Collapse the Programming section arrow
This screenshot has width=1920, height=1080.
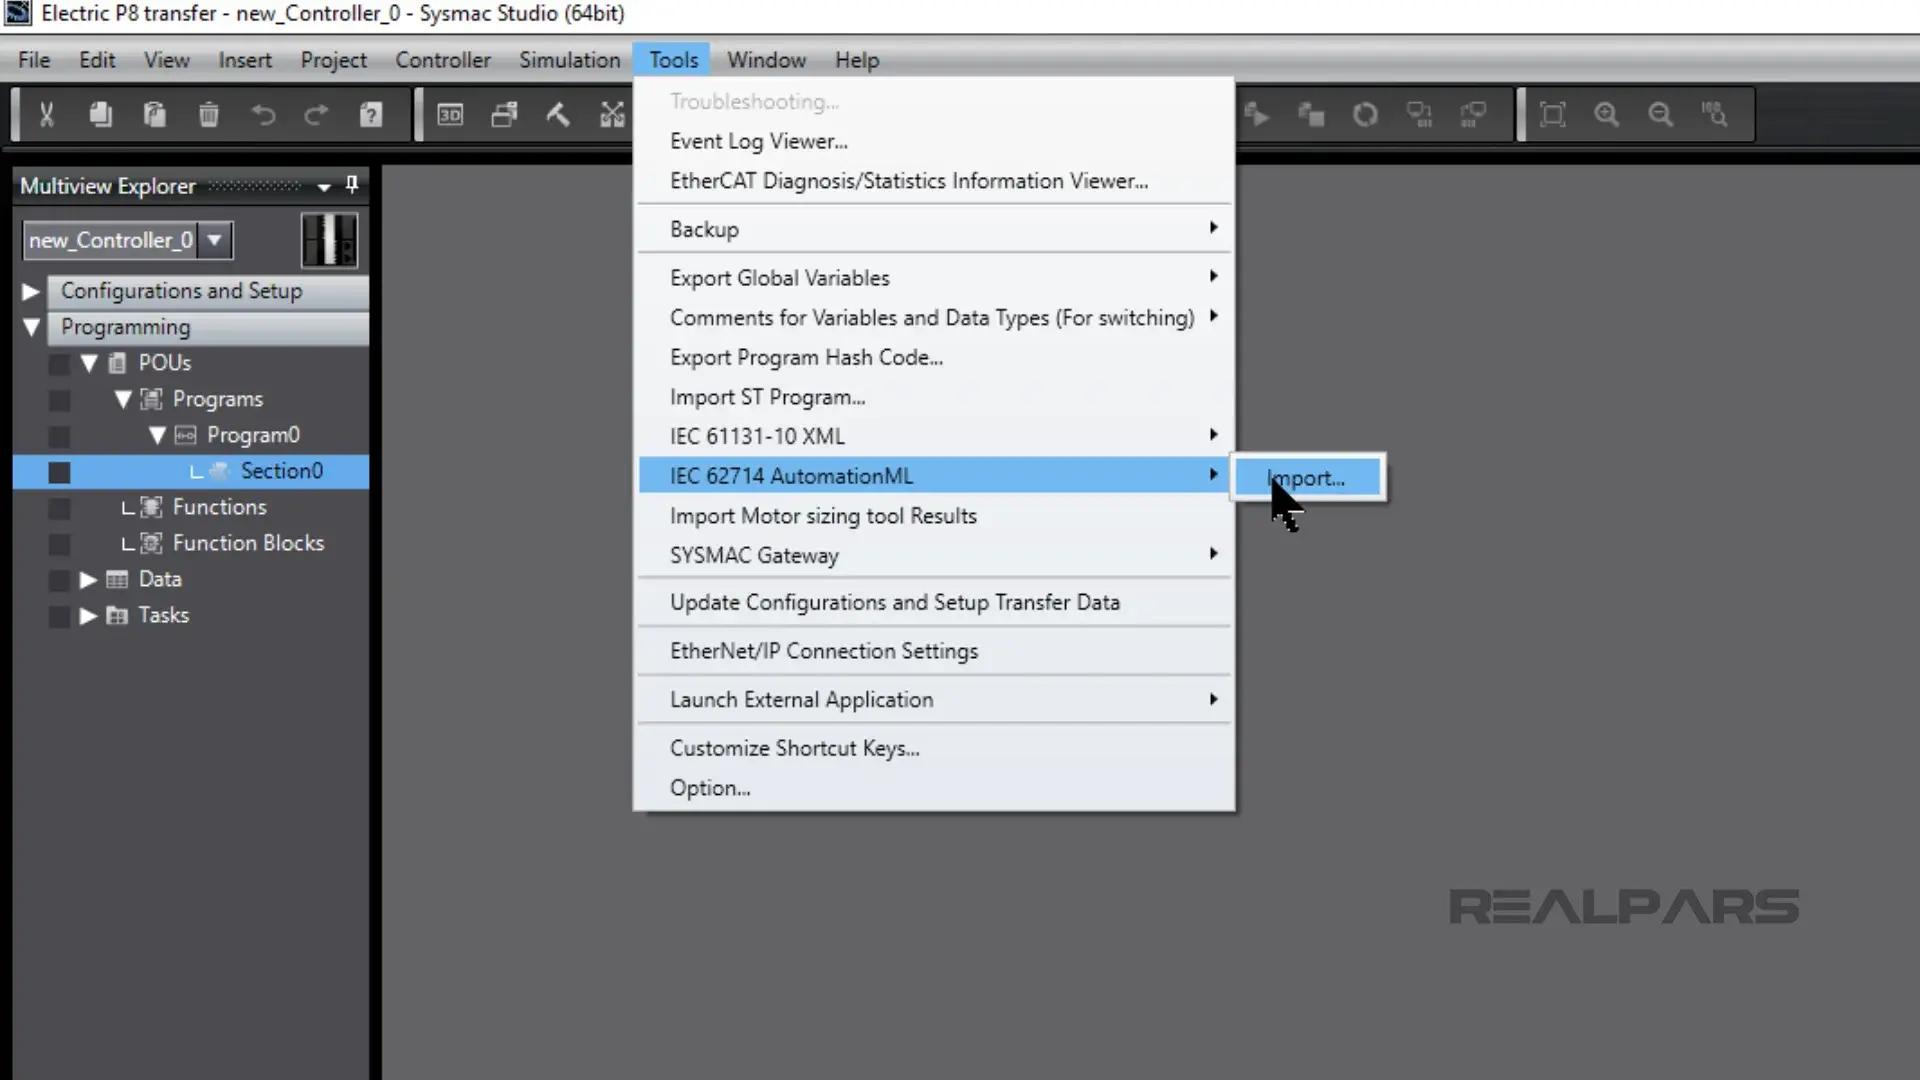tap(31, 327)
